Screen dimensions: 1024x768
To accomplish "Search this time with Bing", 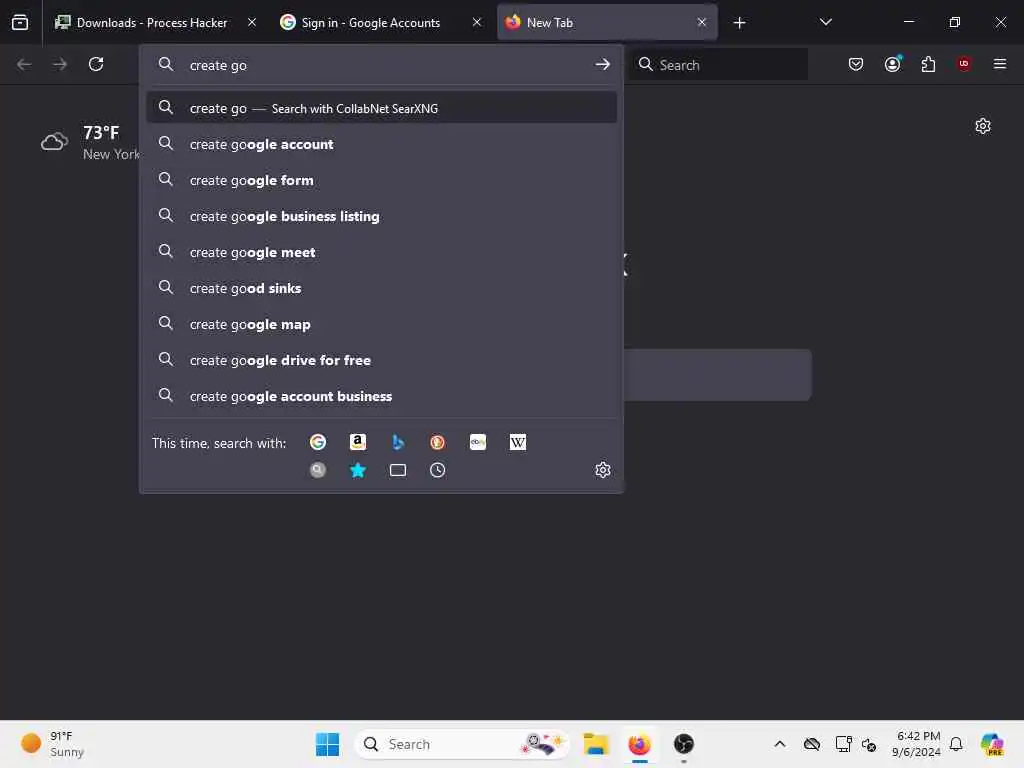I will [x=398, y=442].
